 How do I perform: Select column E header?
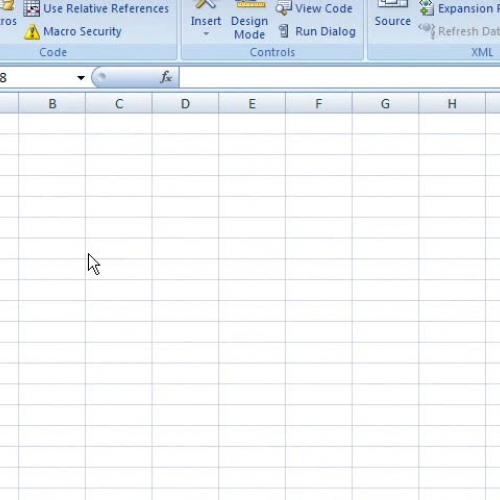coord(252,104)
